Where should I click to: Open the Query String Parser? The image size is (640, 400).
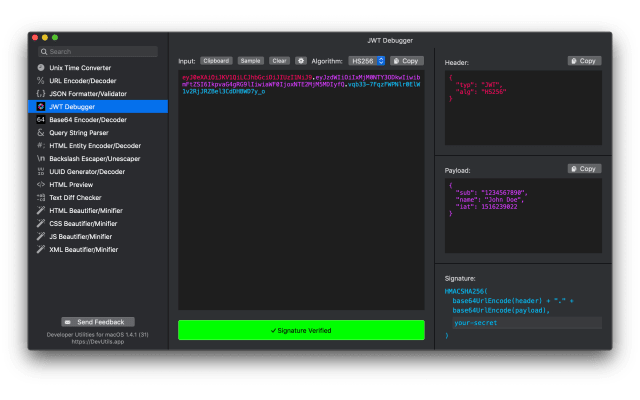click(x=98, y=133)
